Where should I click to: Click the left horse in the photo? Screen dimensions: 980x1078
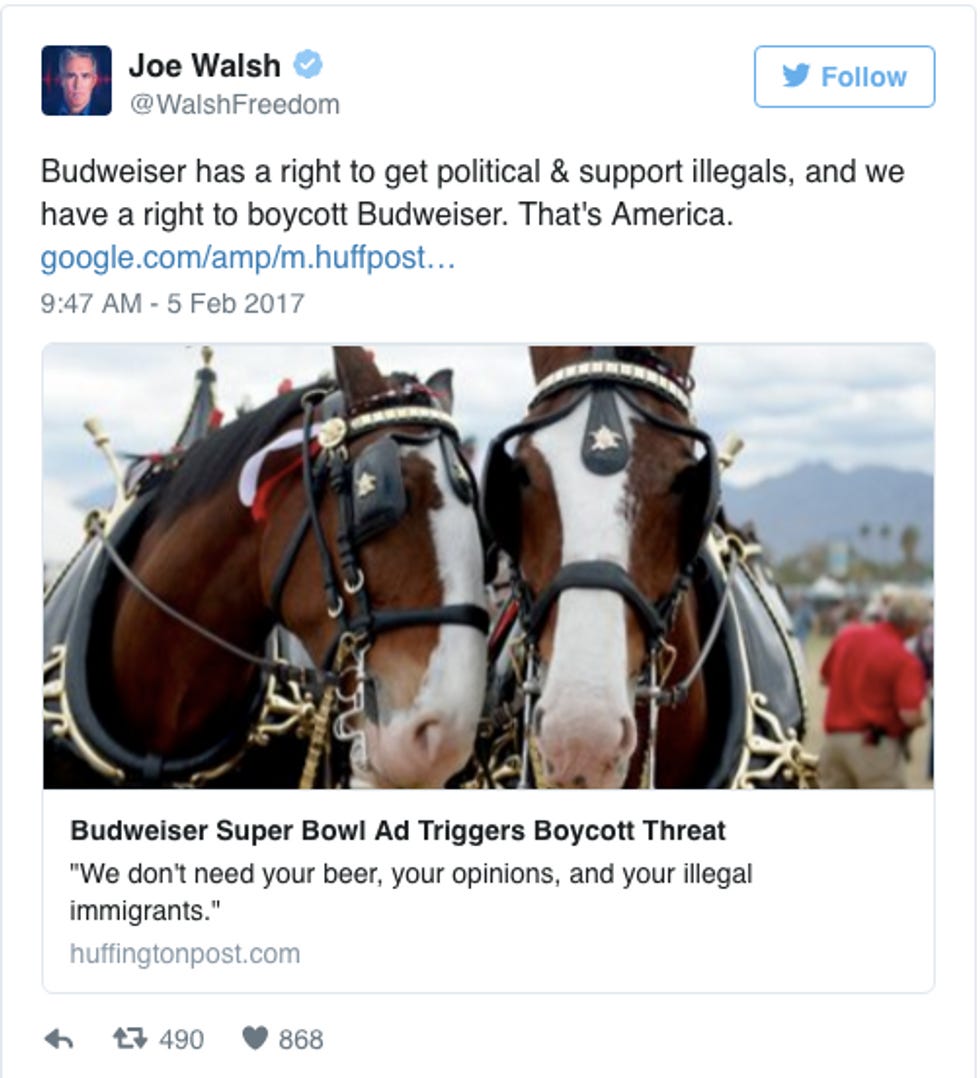pos(275,571)
